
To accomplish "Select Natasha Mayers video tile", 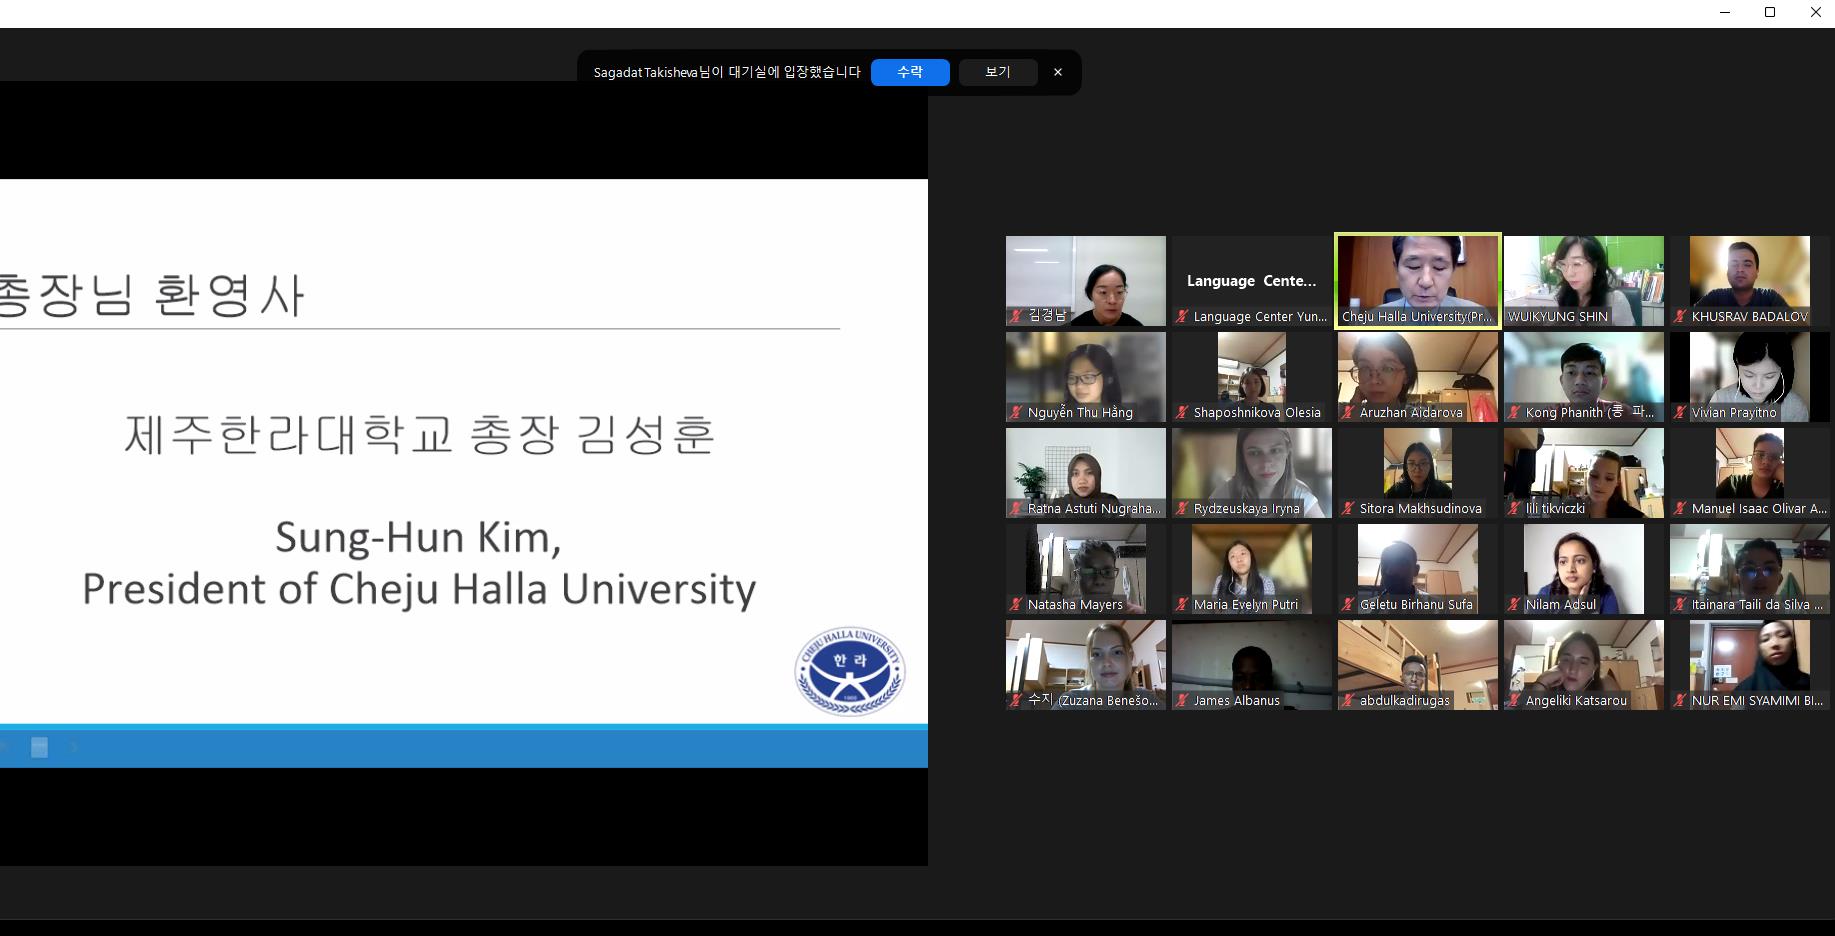I will coord(1086,569).
